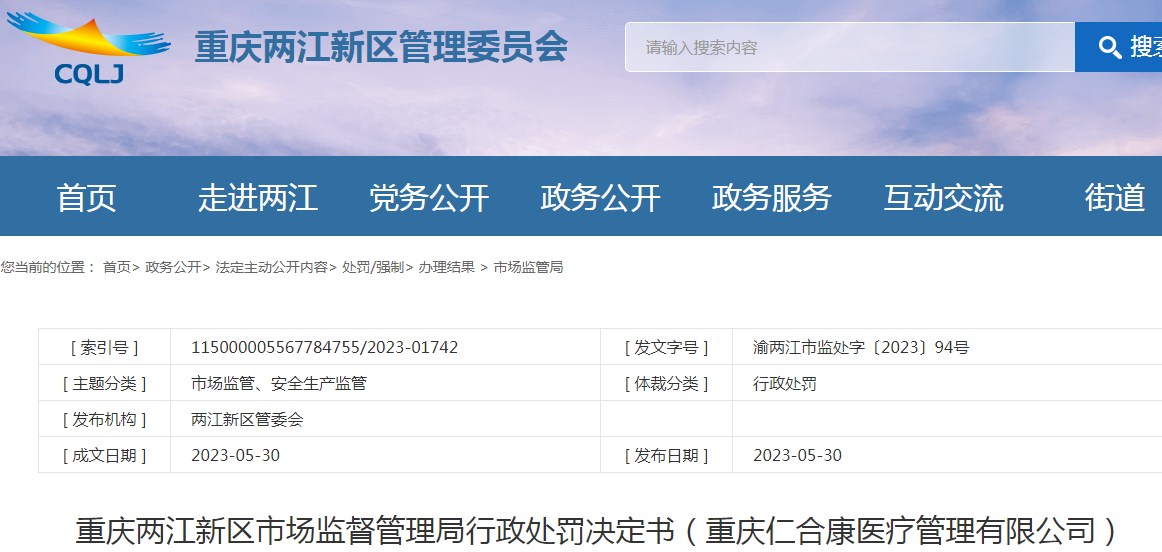Click the [ 体裁分类 ] label cell
Screen dimensions: 1162x552
[666, 383]
